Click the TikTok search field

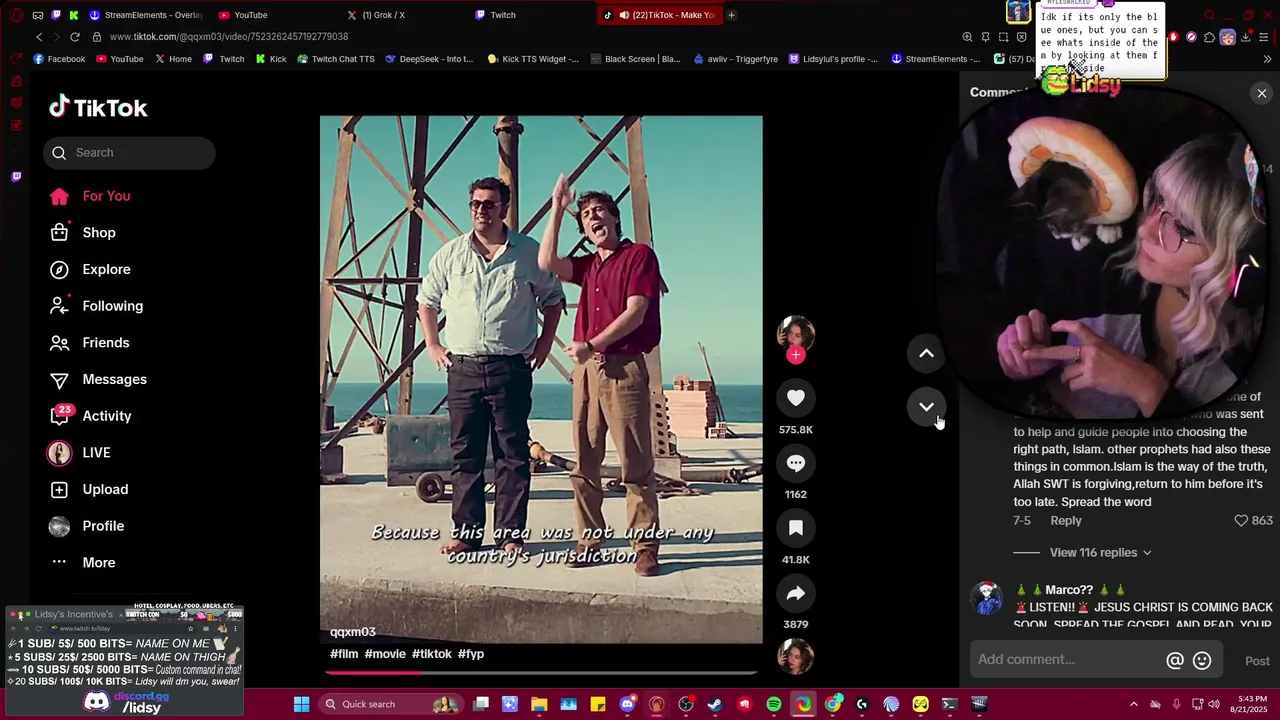[x=129, y=152]
